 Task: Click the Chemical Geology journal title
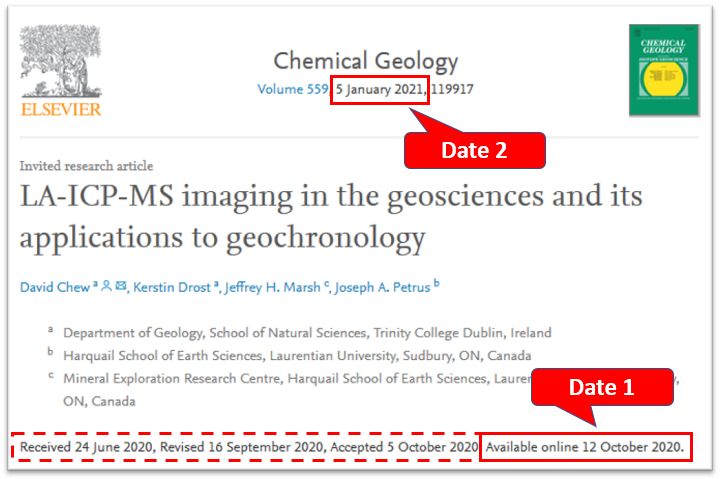(365, 61)
